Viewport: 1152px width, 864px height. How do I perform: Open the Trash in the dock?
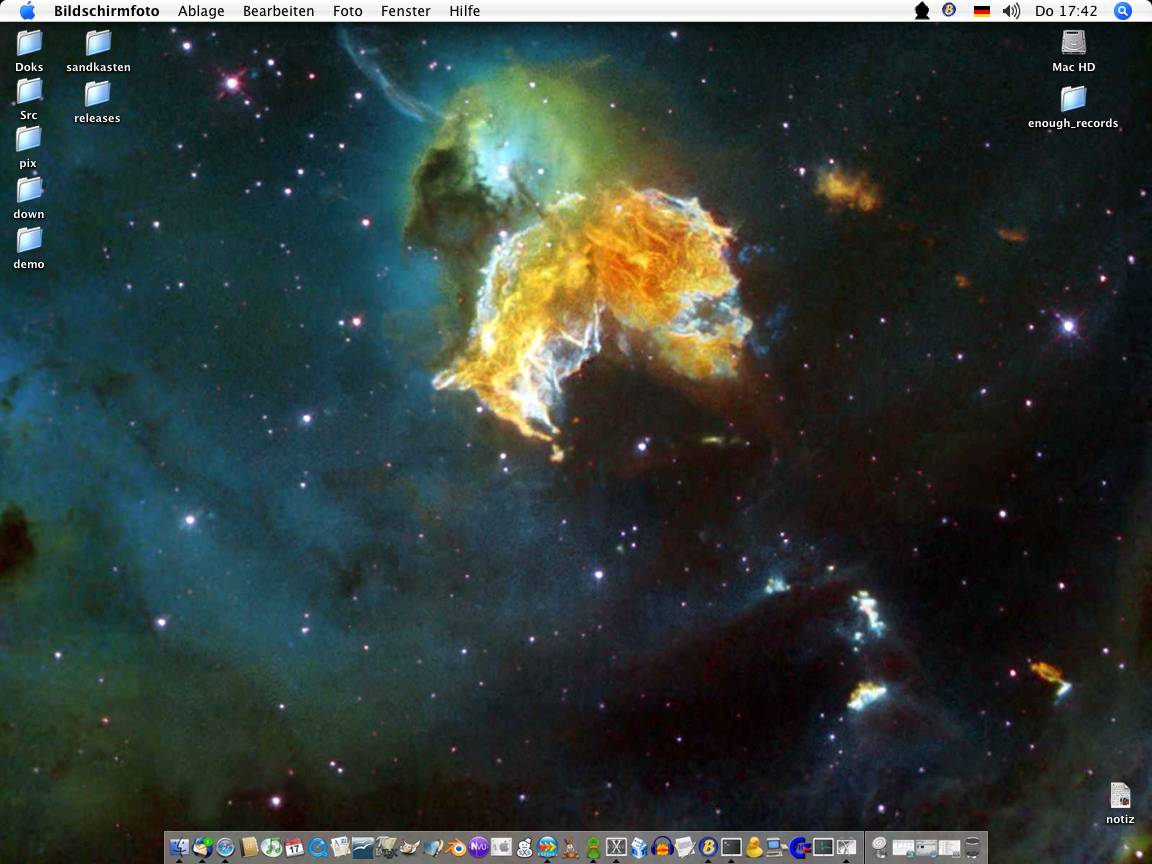pyautogui.click(x=972, y=847)
